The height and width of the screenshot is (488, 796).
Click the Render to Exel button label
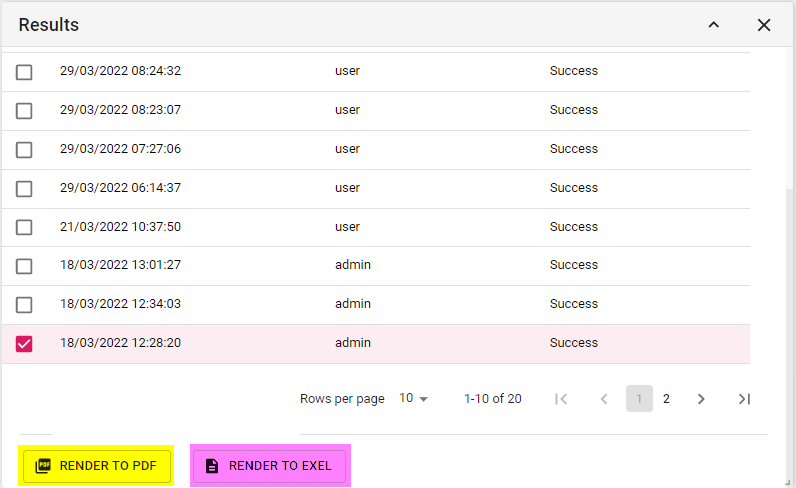tap(280, 466)
